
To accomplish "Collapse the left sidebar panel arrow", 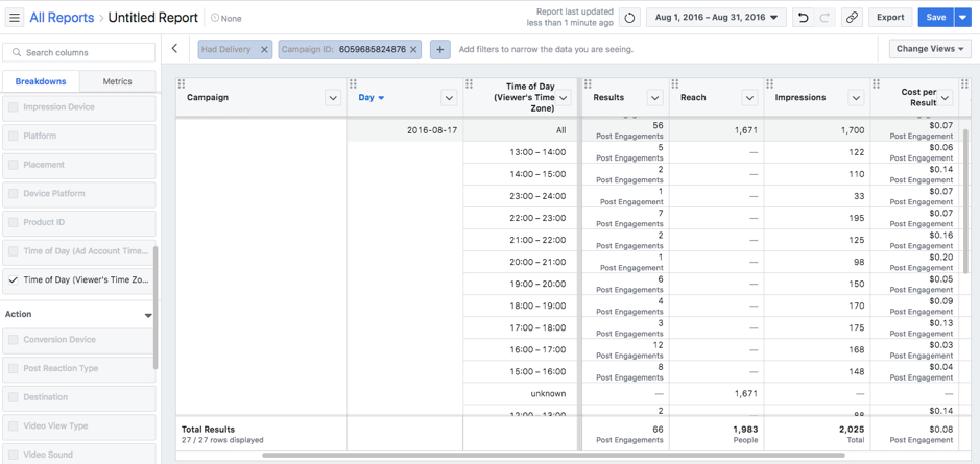I will [x=174, y=49].
